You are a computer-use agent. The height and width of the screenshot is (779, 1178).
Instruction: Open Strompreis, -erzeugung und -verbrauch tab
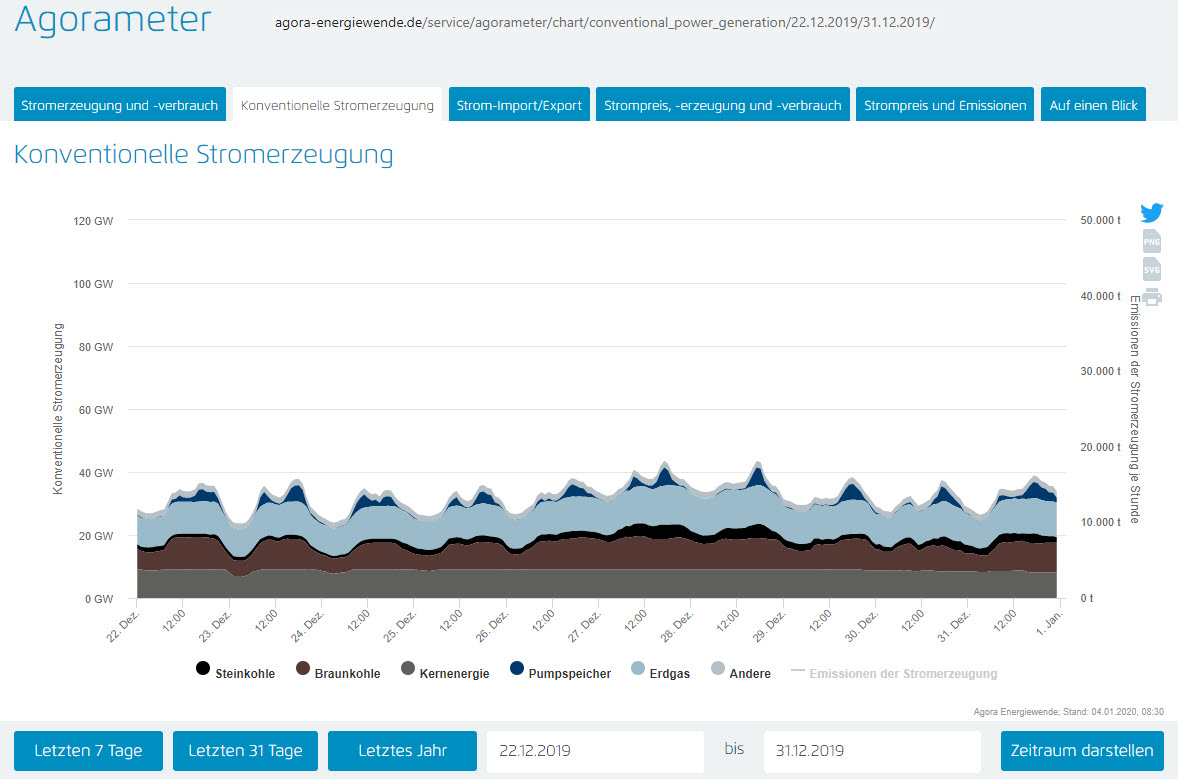[723, 105]
